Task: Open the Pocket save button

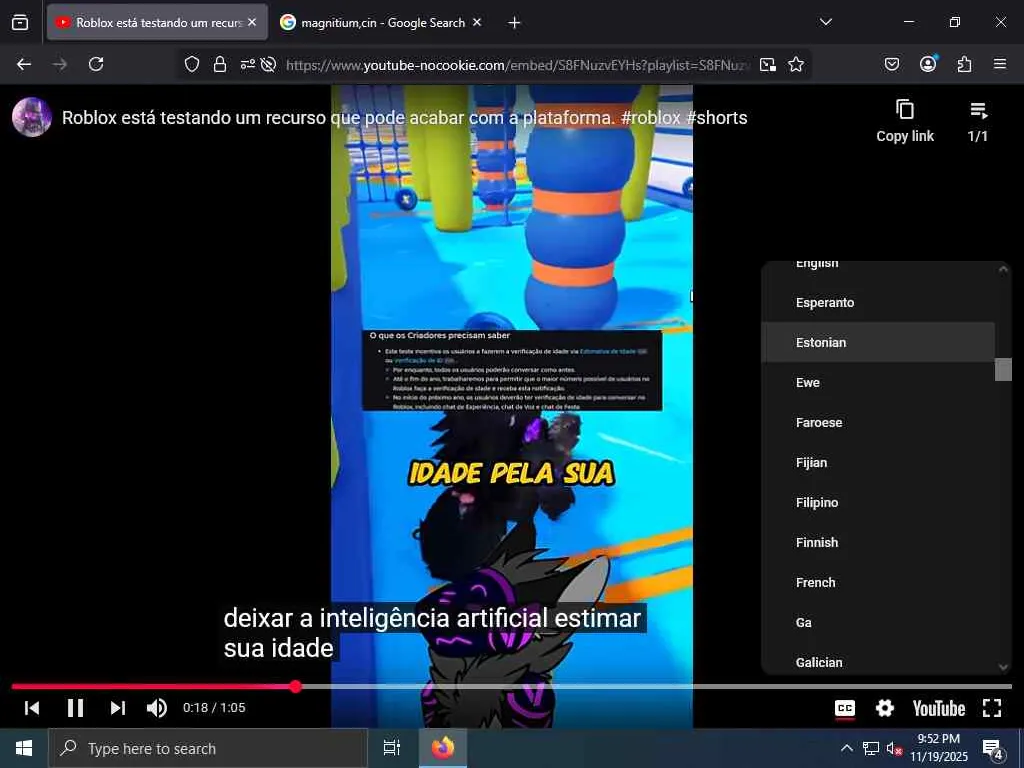Action: (x=891, y=64)
